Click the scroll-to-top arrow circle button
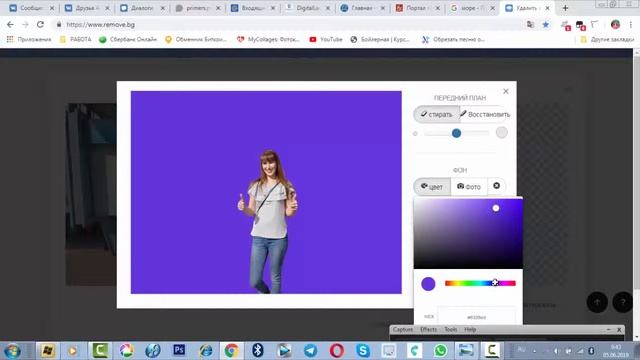 (597, 302)
